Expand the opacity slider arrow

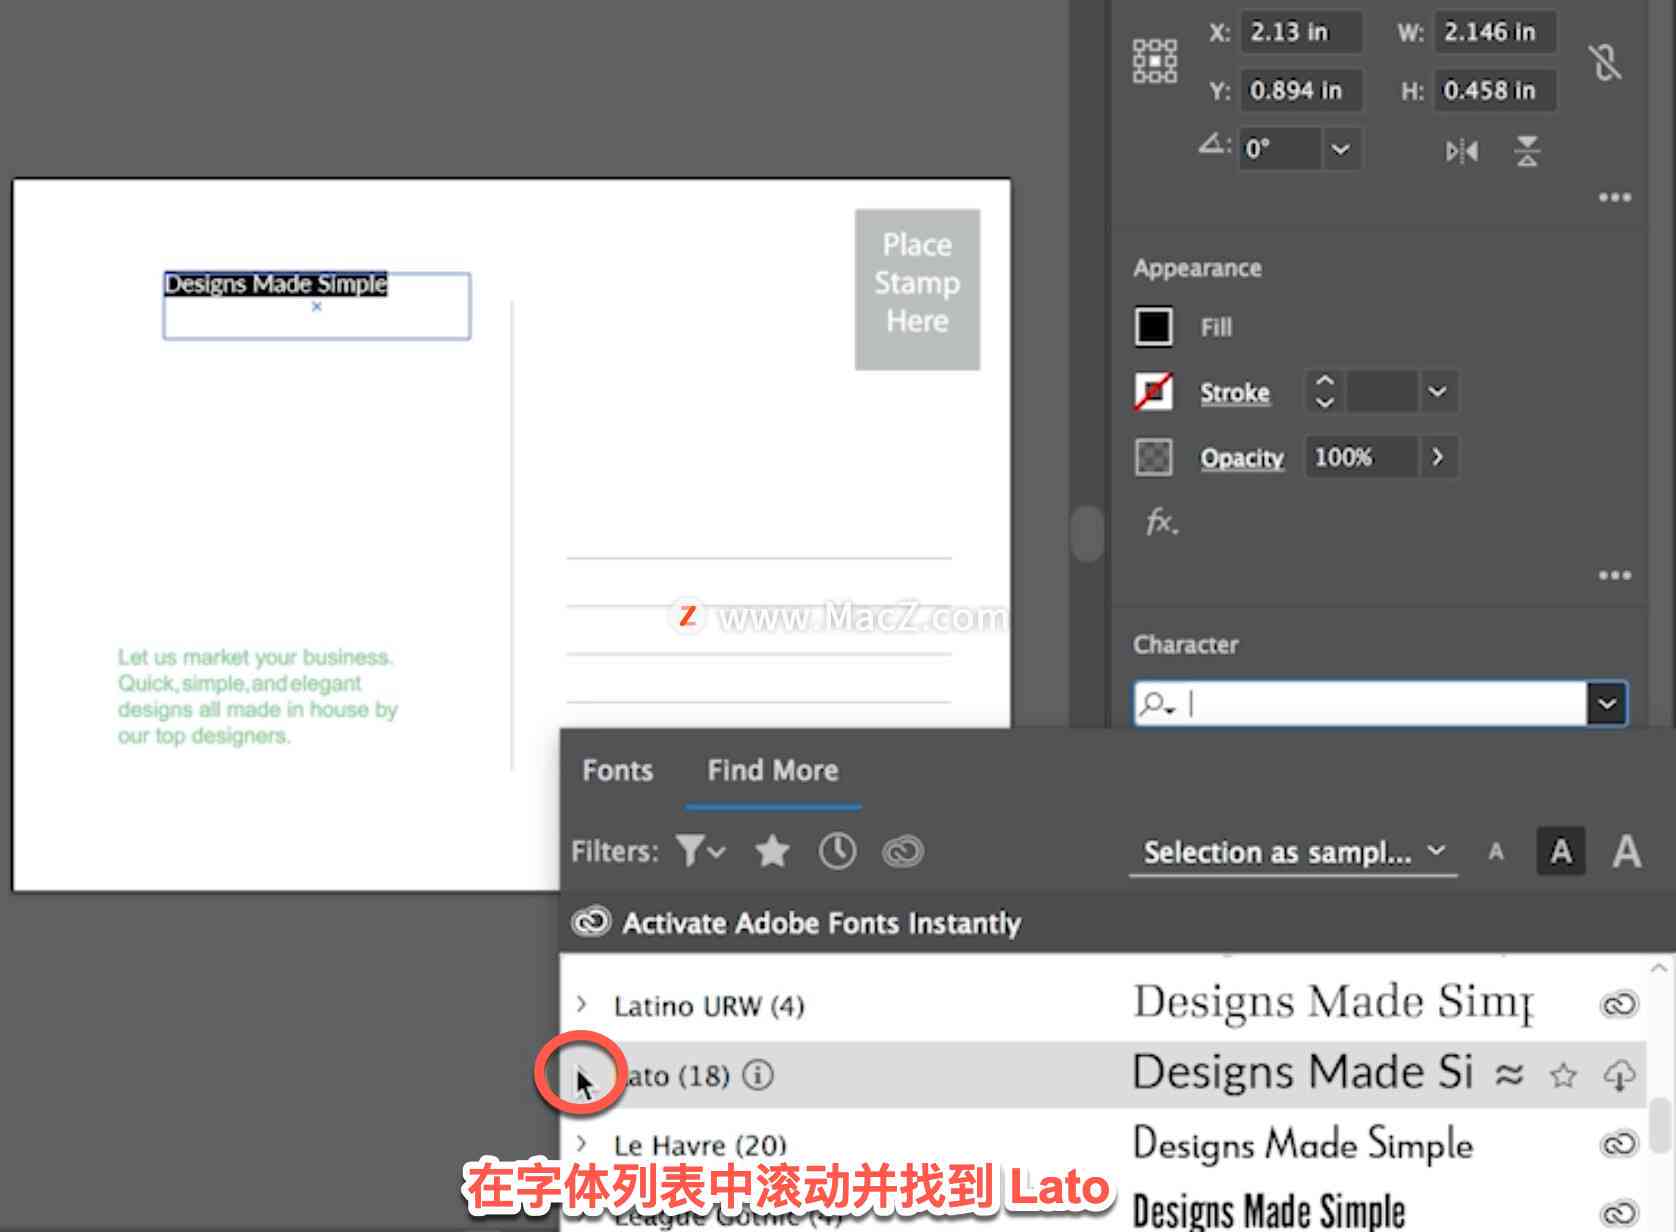coord(1437,457)
